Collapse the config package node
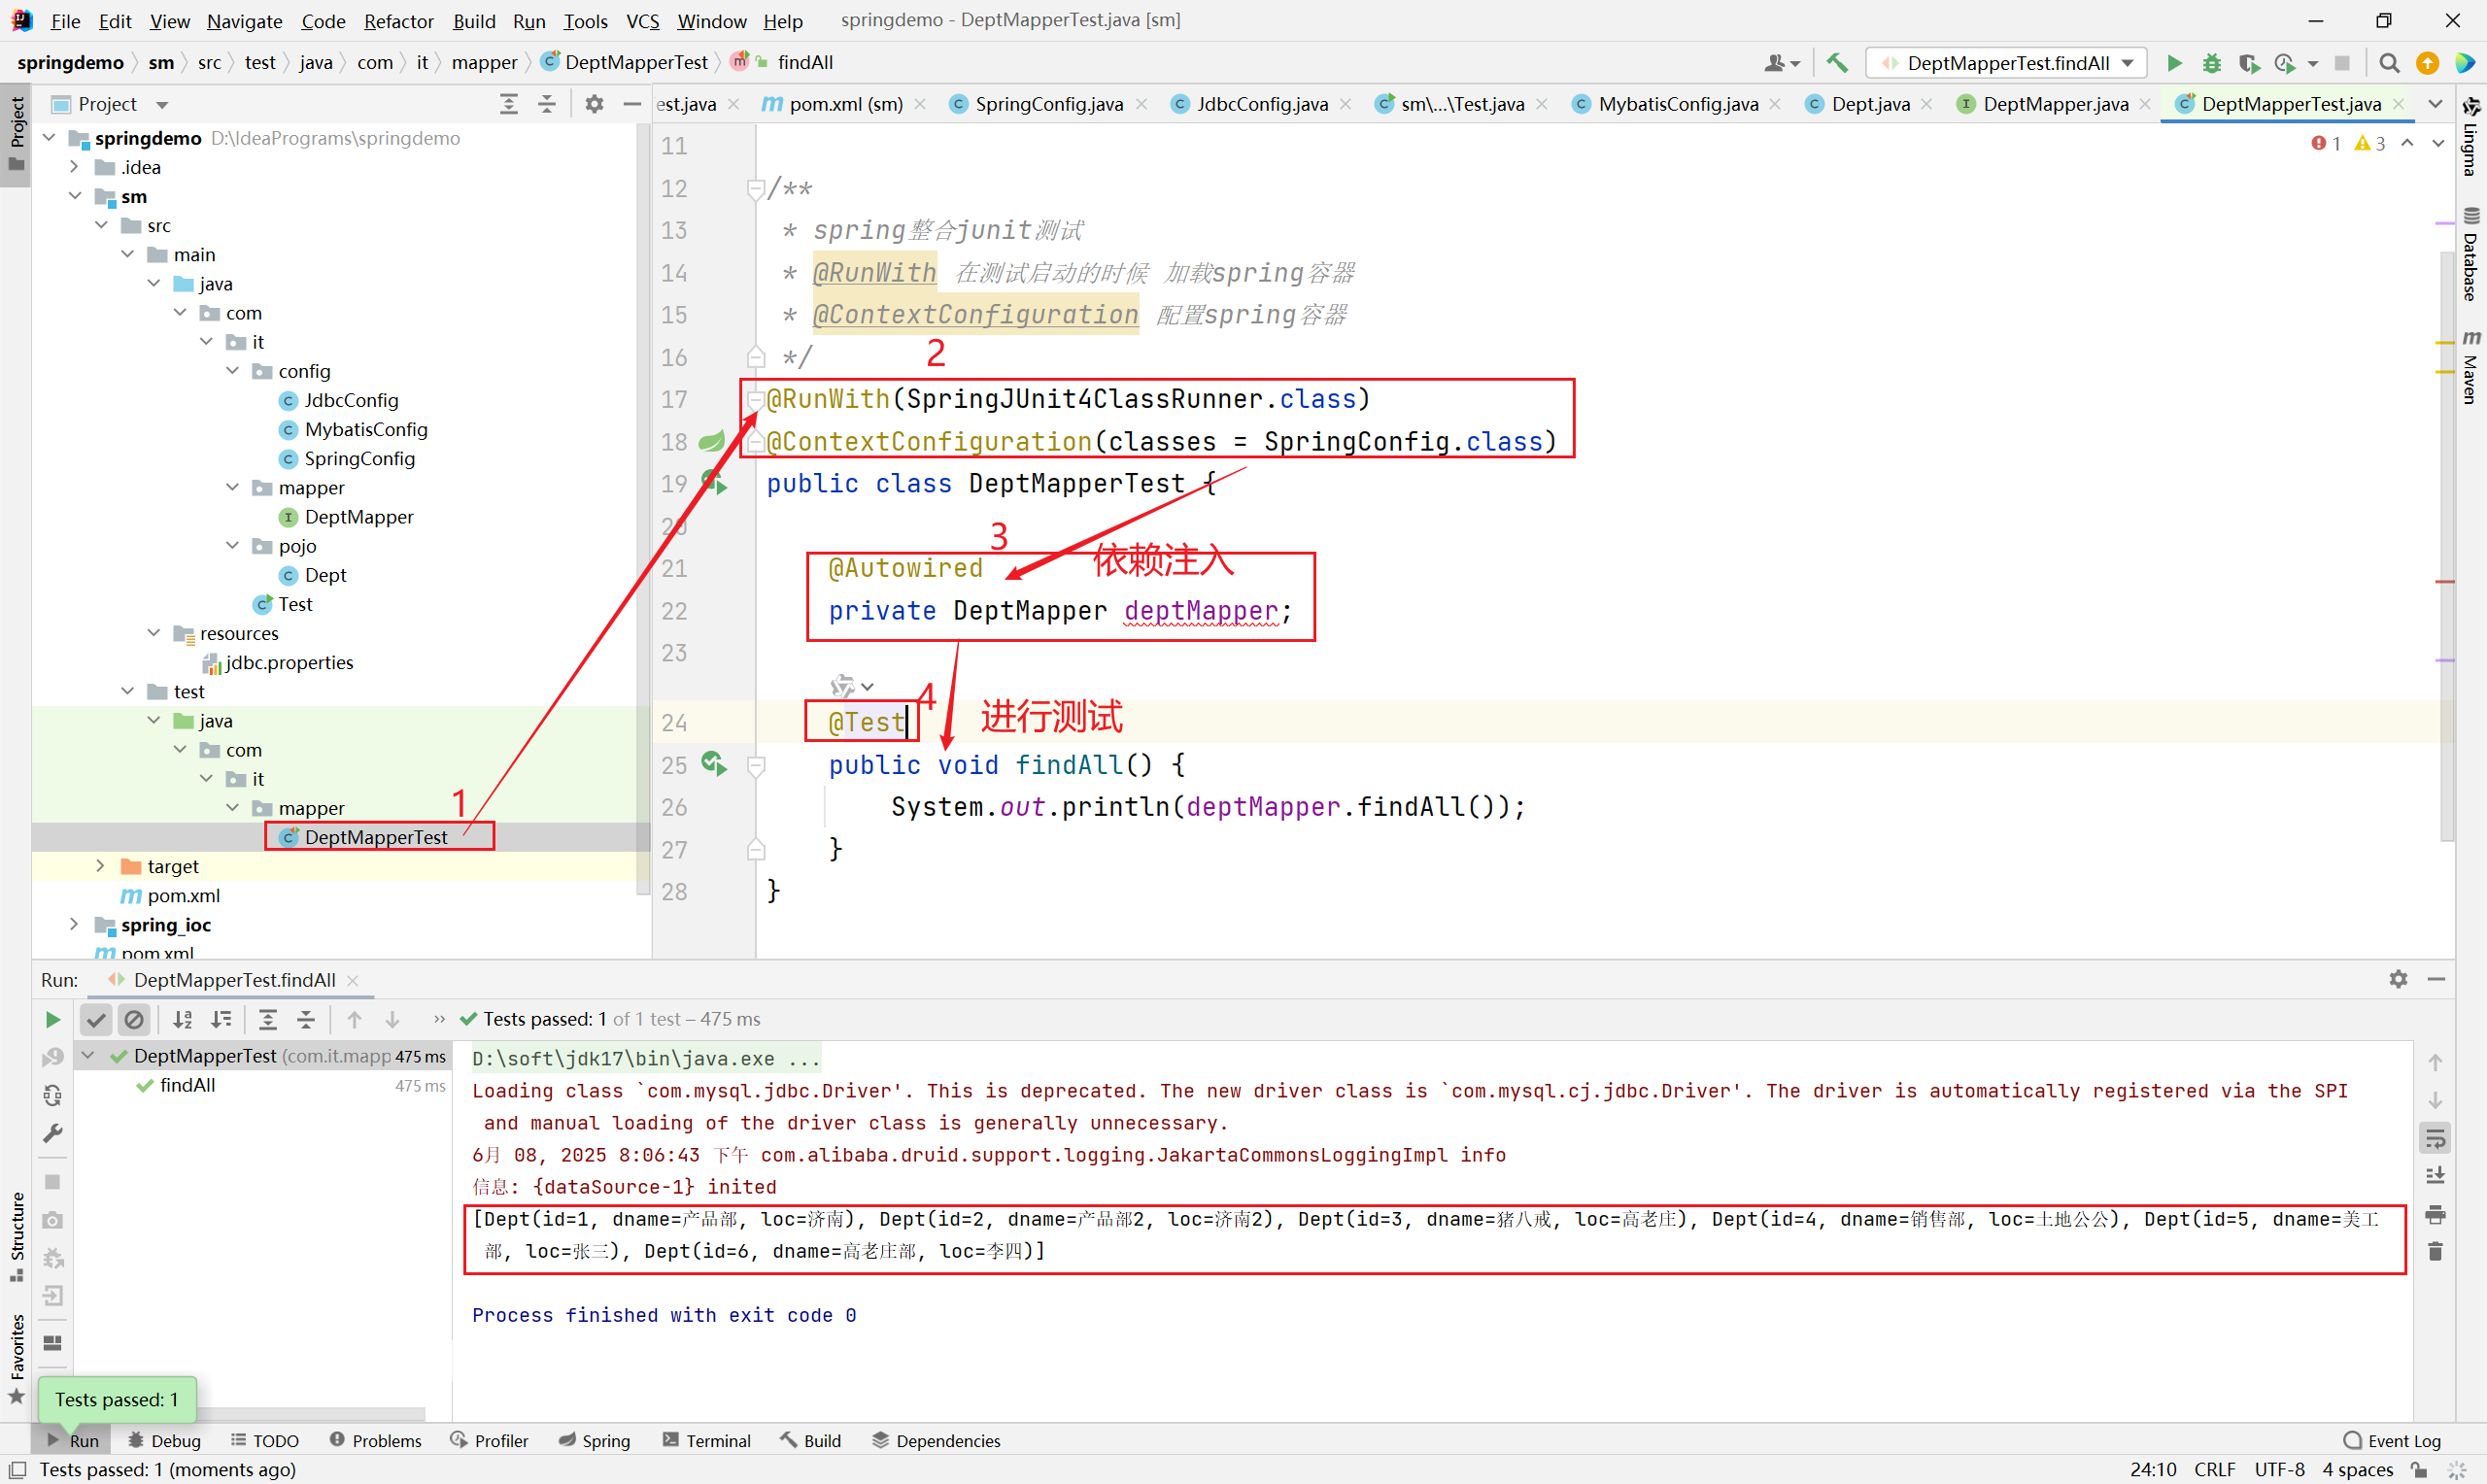This screenshot has width=2487, height=1484. [x=232, y=371]
